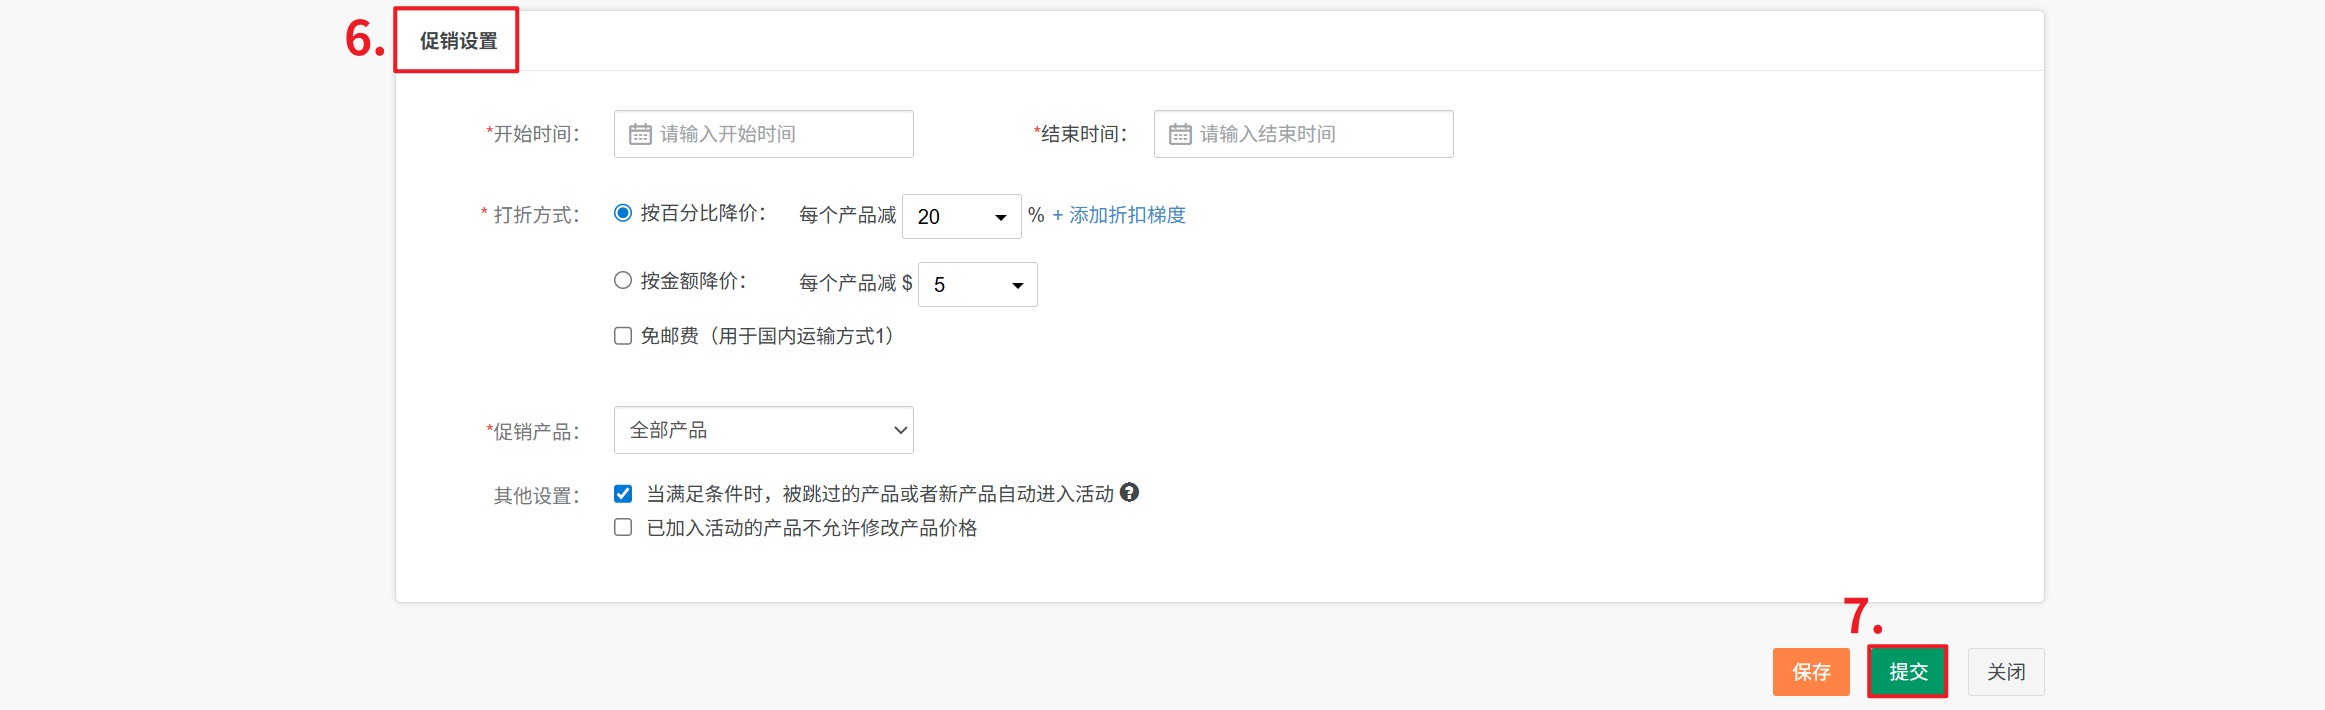
Task: Enable the 免邮费 checkbox
Action: point(623,336)
